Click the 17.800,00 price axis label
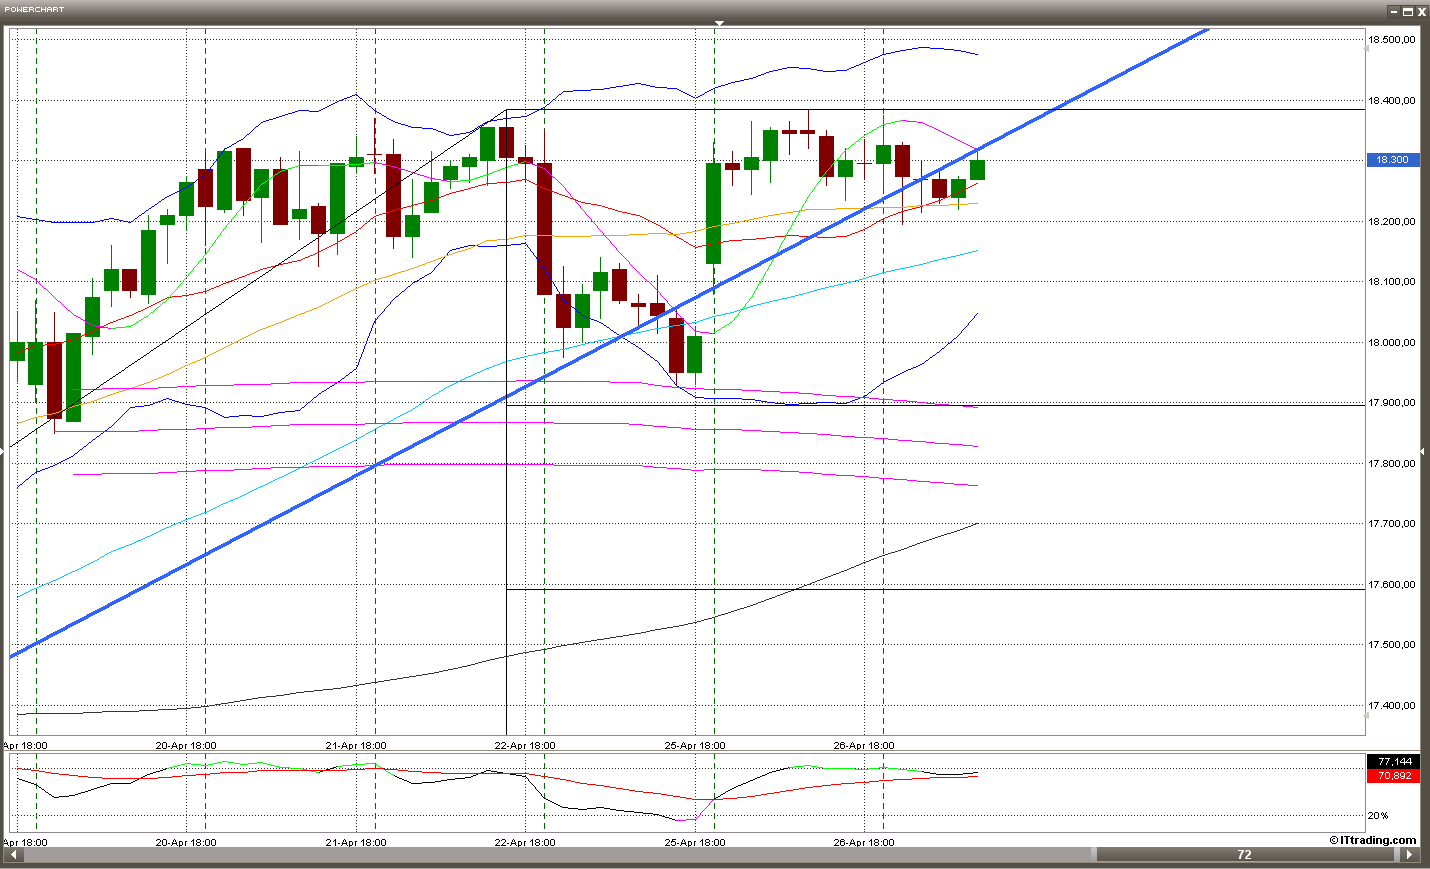Image resolution: width=1430 pixels, height=869 pixels. tap(1392, 464)
